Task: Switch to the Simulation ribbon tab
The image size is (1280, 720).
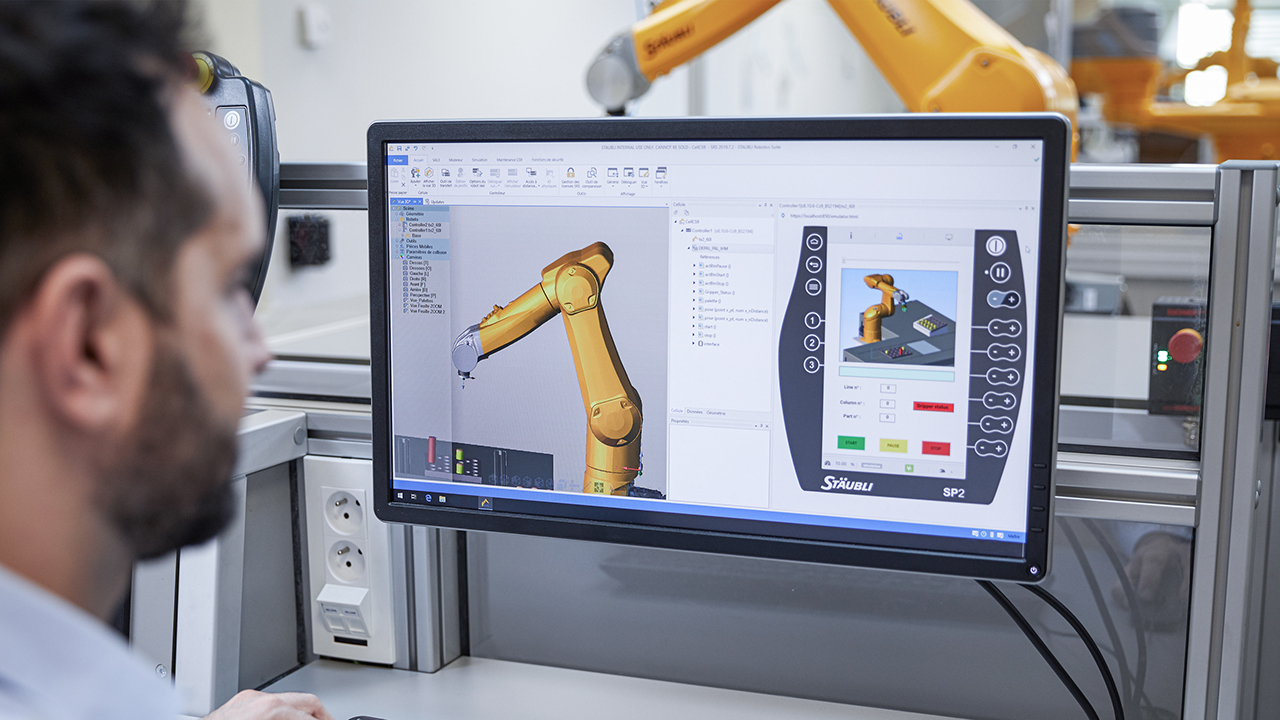Action: [x=480, y=160]
